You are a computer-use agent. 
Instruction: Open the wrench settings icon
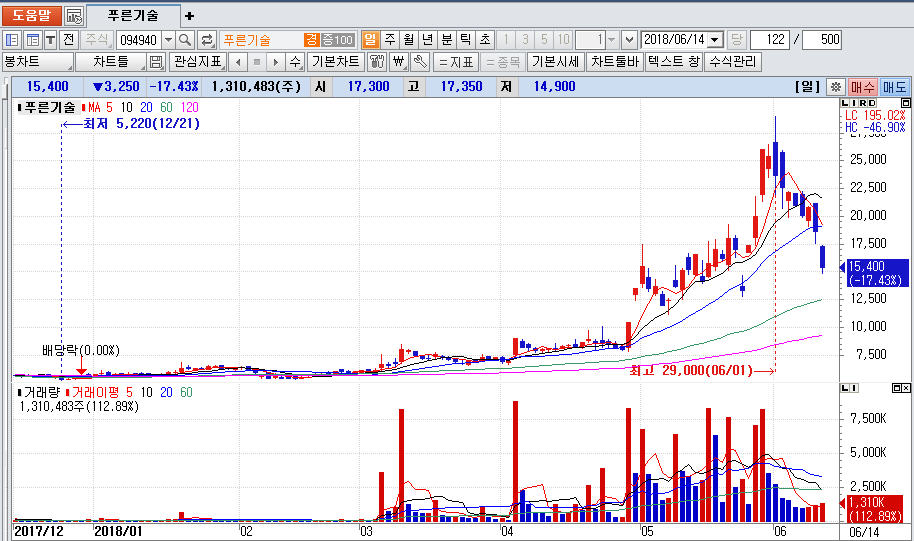point(420,62)
